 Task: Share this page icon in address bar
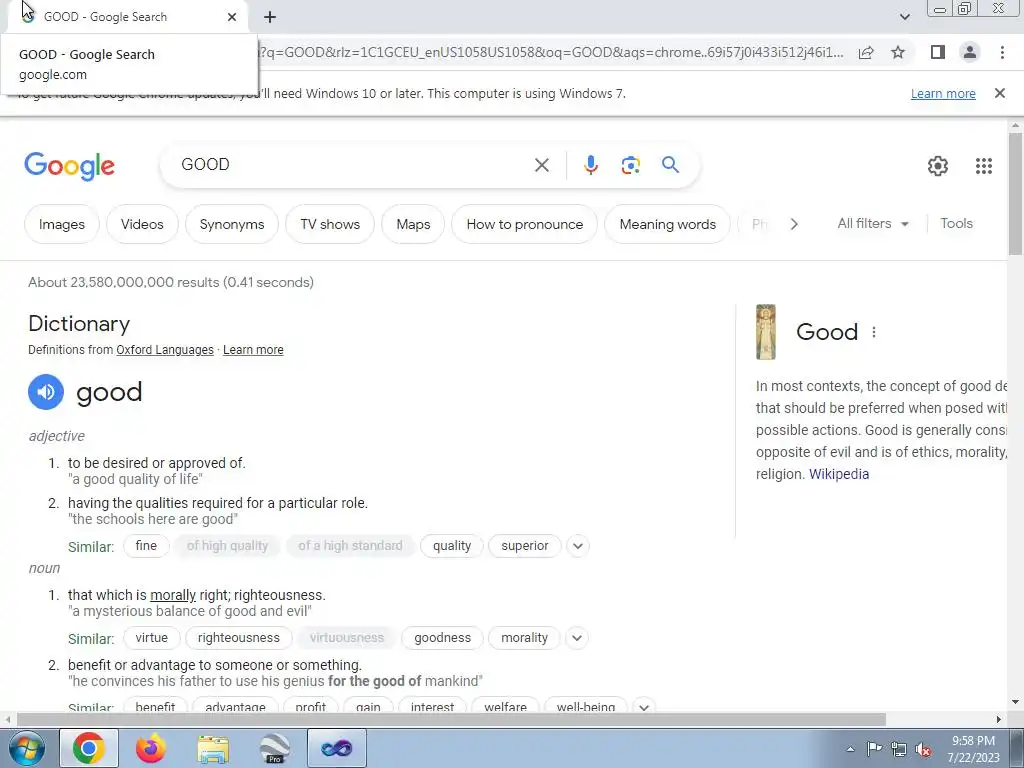(866, 52)
